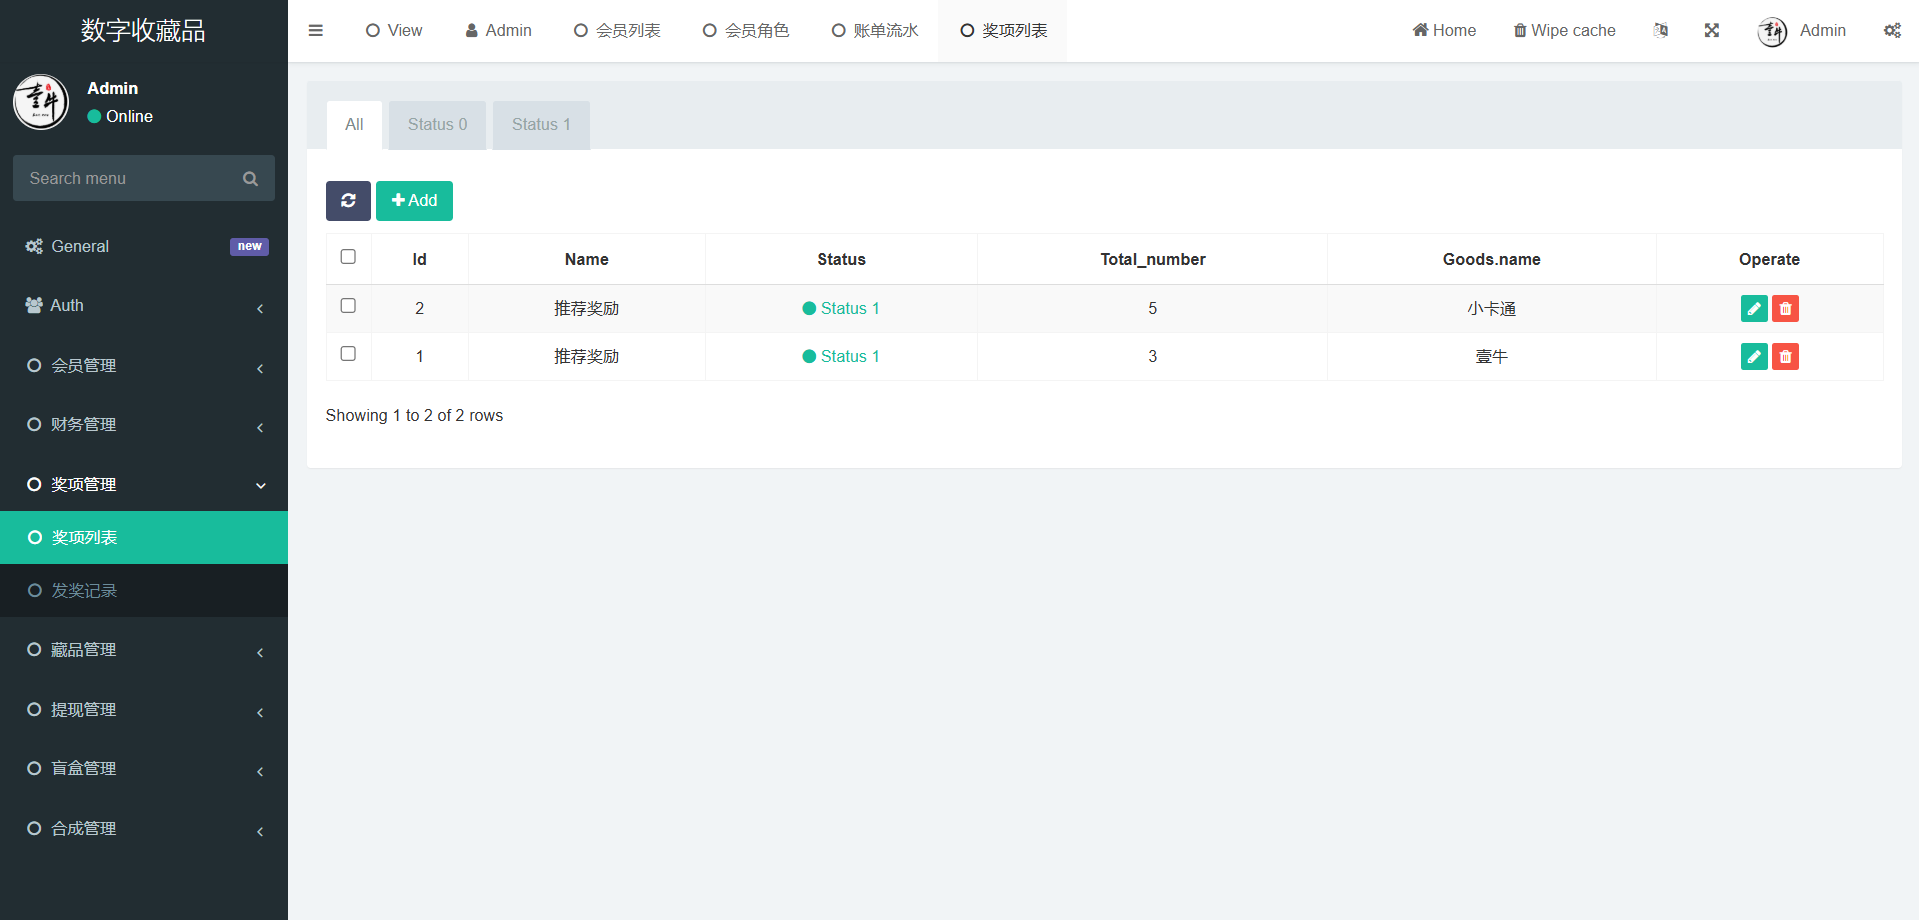
Task: Open the language switch icon in the top bar
Action: 1660,31
